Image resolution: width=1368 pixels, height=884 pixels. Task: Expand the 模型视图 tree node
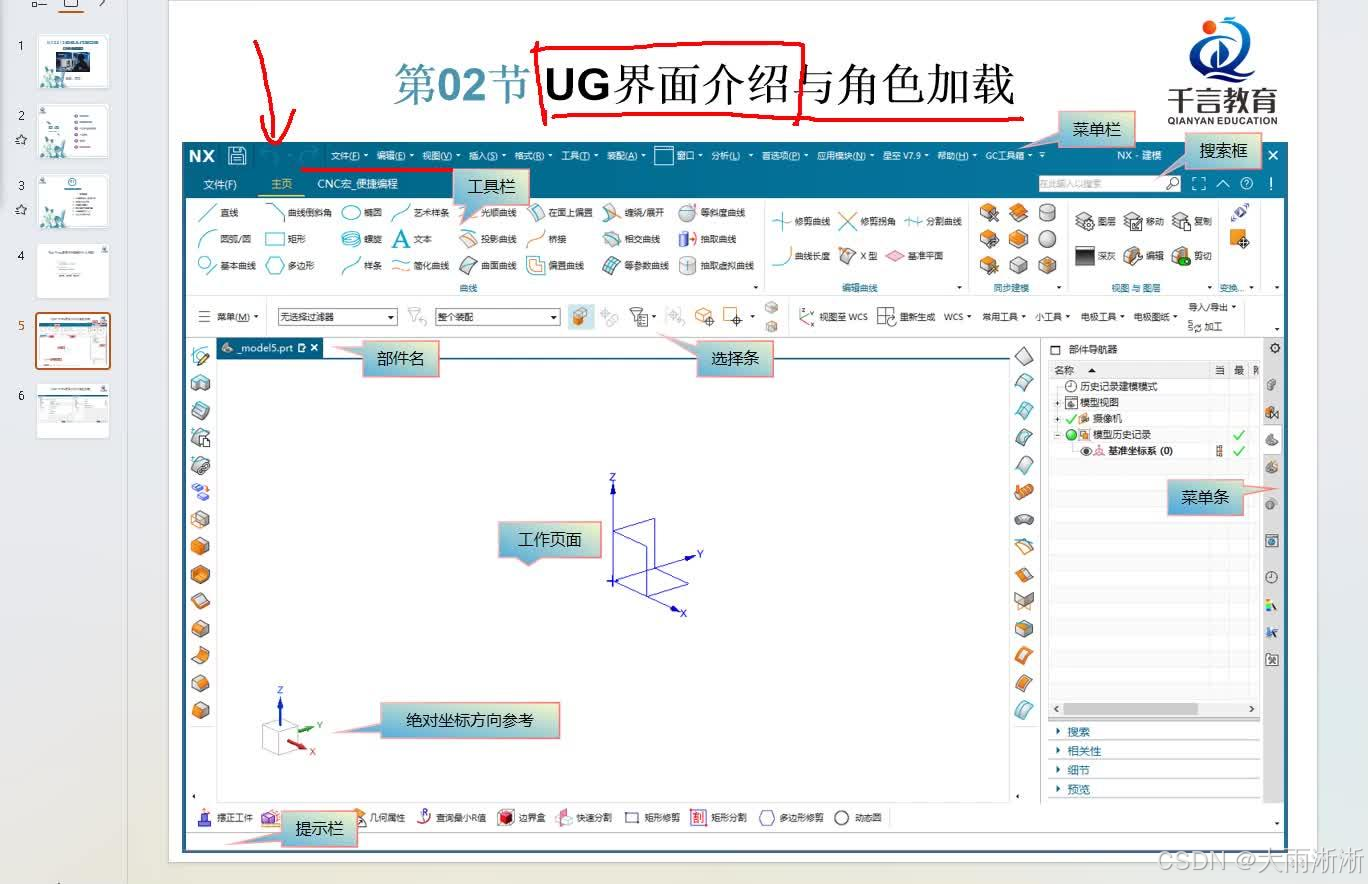pyautogui.click(x=1058, y=402)
